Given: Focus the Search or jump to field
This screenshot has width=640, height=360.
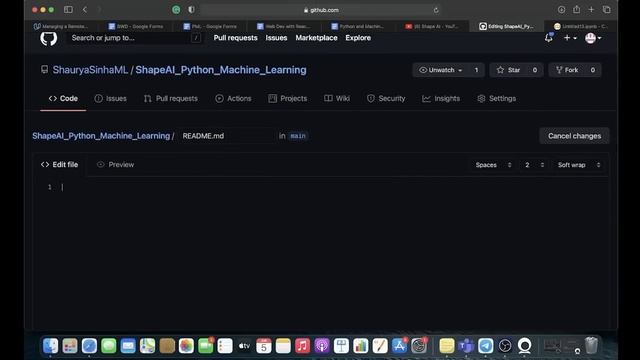Looking at the screenshot, I should [135, 38].
